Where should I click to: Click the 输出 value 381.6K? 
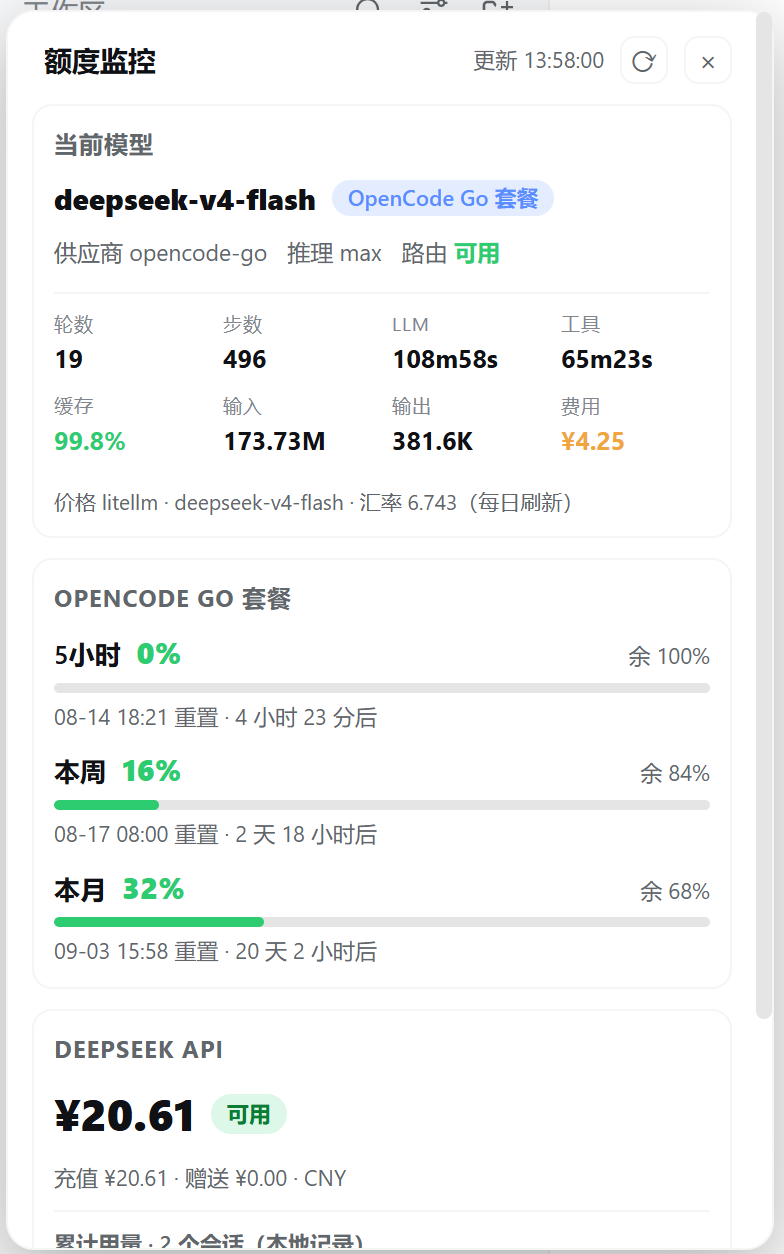click(433, 441)
